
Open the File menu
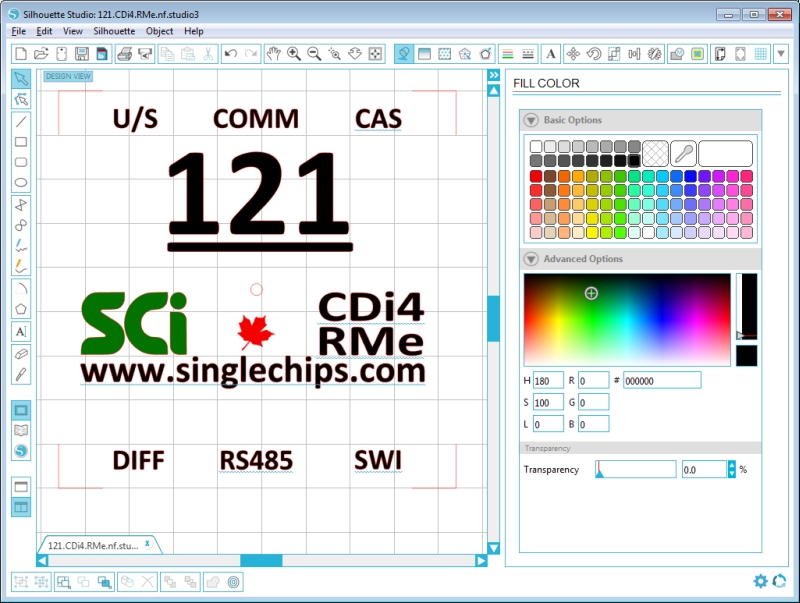pyautogui.click(x=18, y=31)
